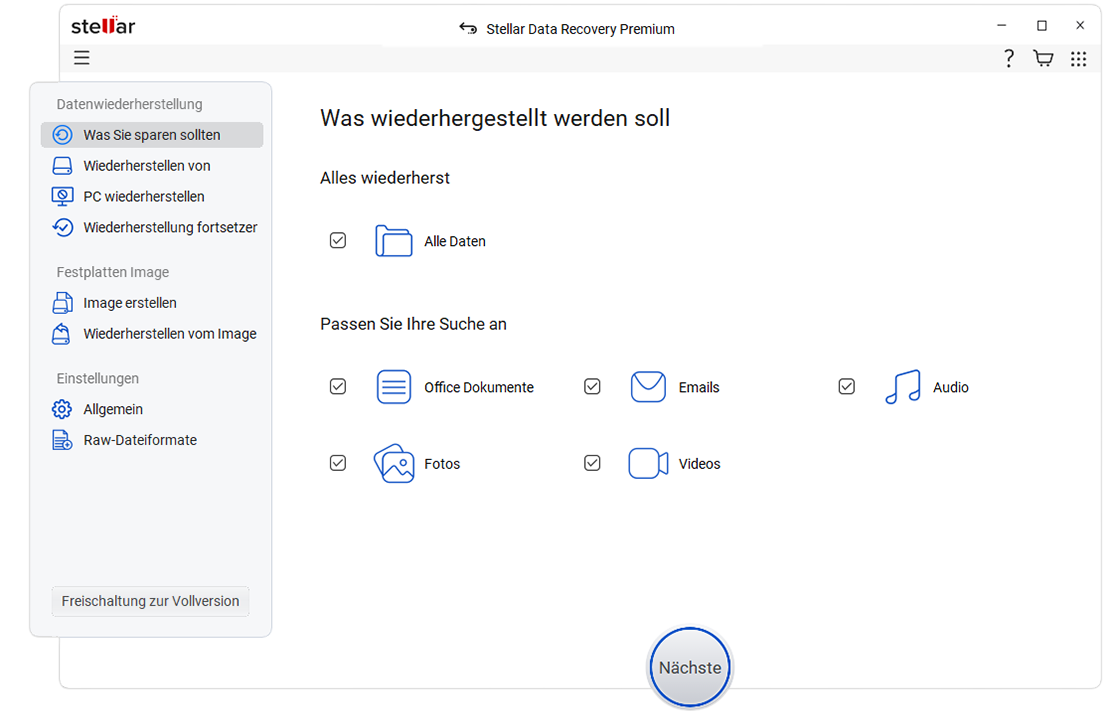Click the apps grid icon top right
1118x723 pixels.
[1078, 58]
